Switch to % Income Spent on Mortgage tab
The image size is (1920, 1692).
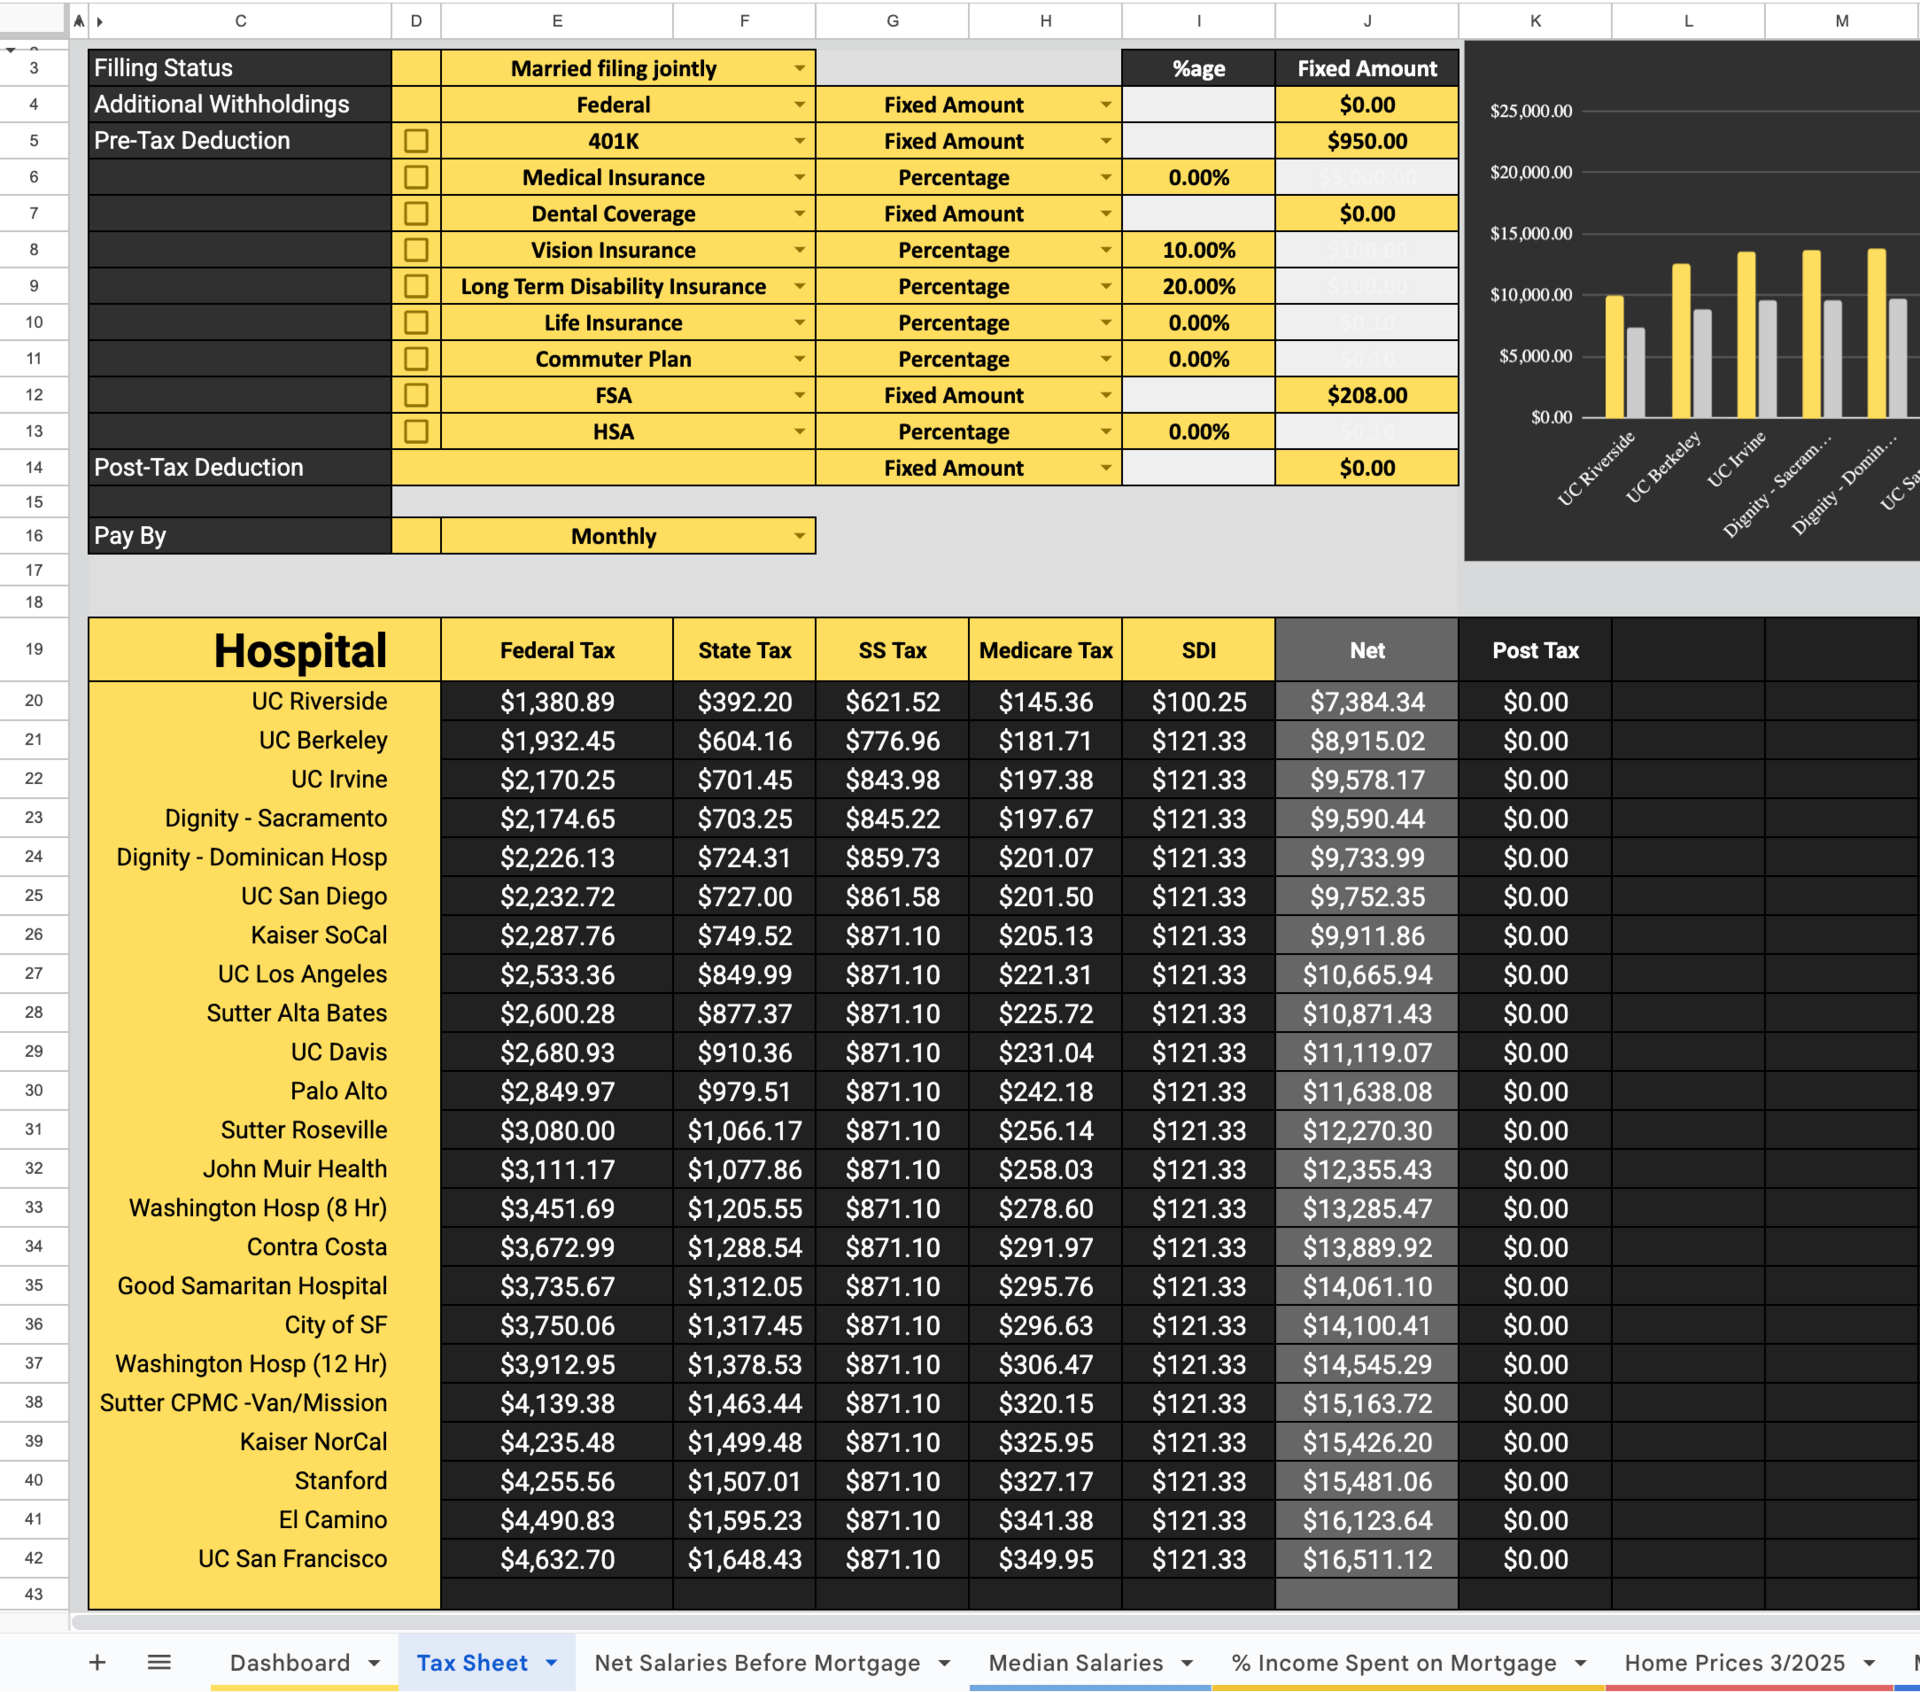[1393, 1663]
